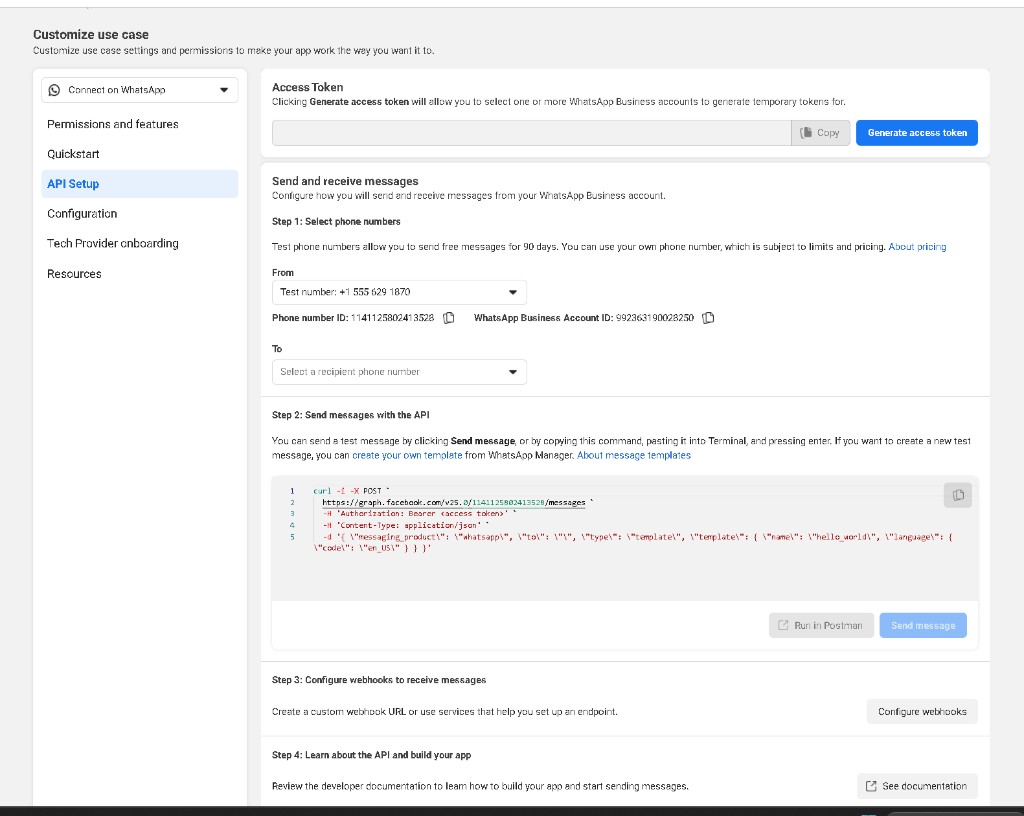Screen dimensions: 1024x816
Task: Click the 'Customize use case' heading
Action: (x=91, y=35)
